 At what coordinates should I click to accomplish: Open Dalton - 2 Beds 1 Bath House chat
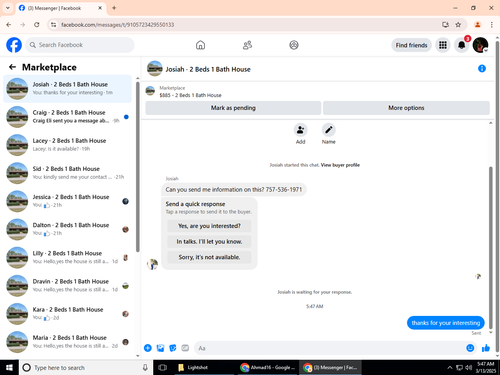pyautogui.click(x=67, y=229)
